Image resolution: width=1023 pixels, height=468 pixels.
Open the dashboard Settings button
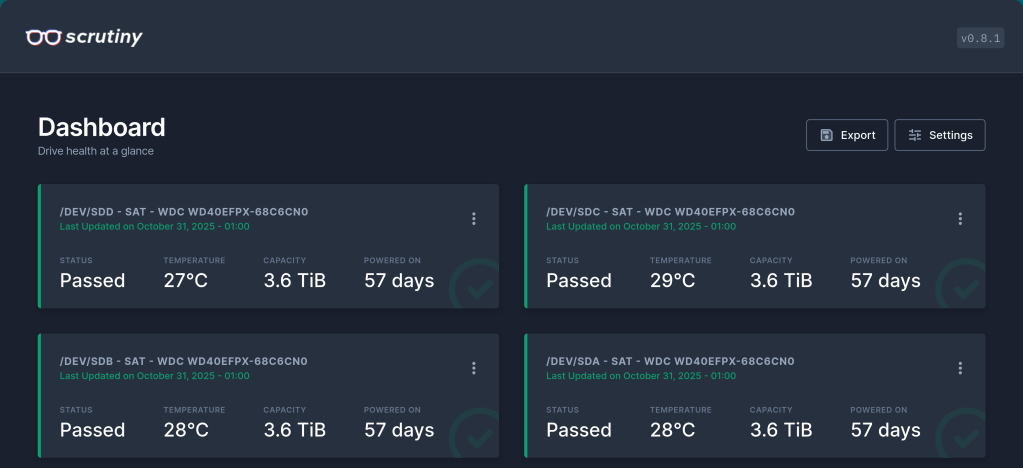[x=939, y=135]
